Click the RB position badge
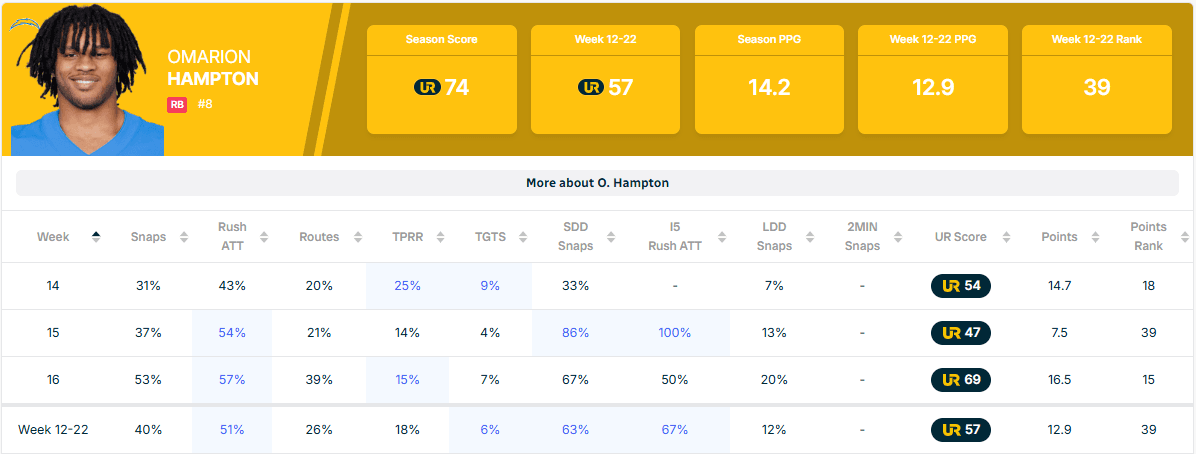 click(x=177, y=104)
